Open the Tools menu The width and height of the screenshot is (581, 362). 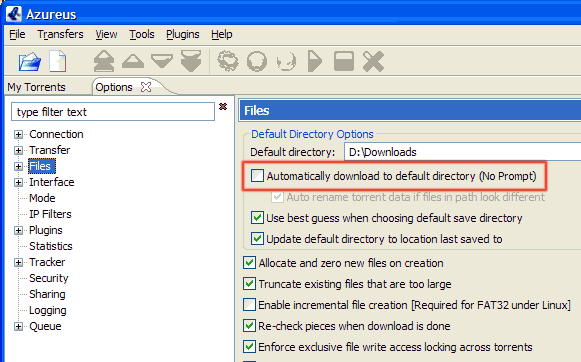point(142,34)
